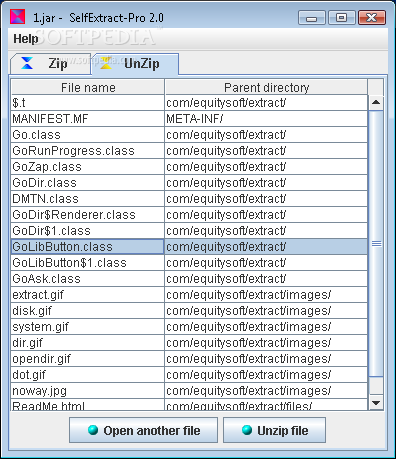Click parent directory cell of noway.jpg row

266,391
